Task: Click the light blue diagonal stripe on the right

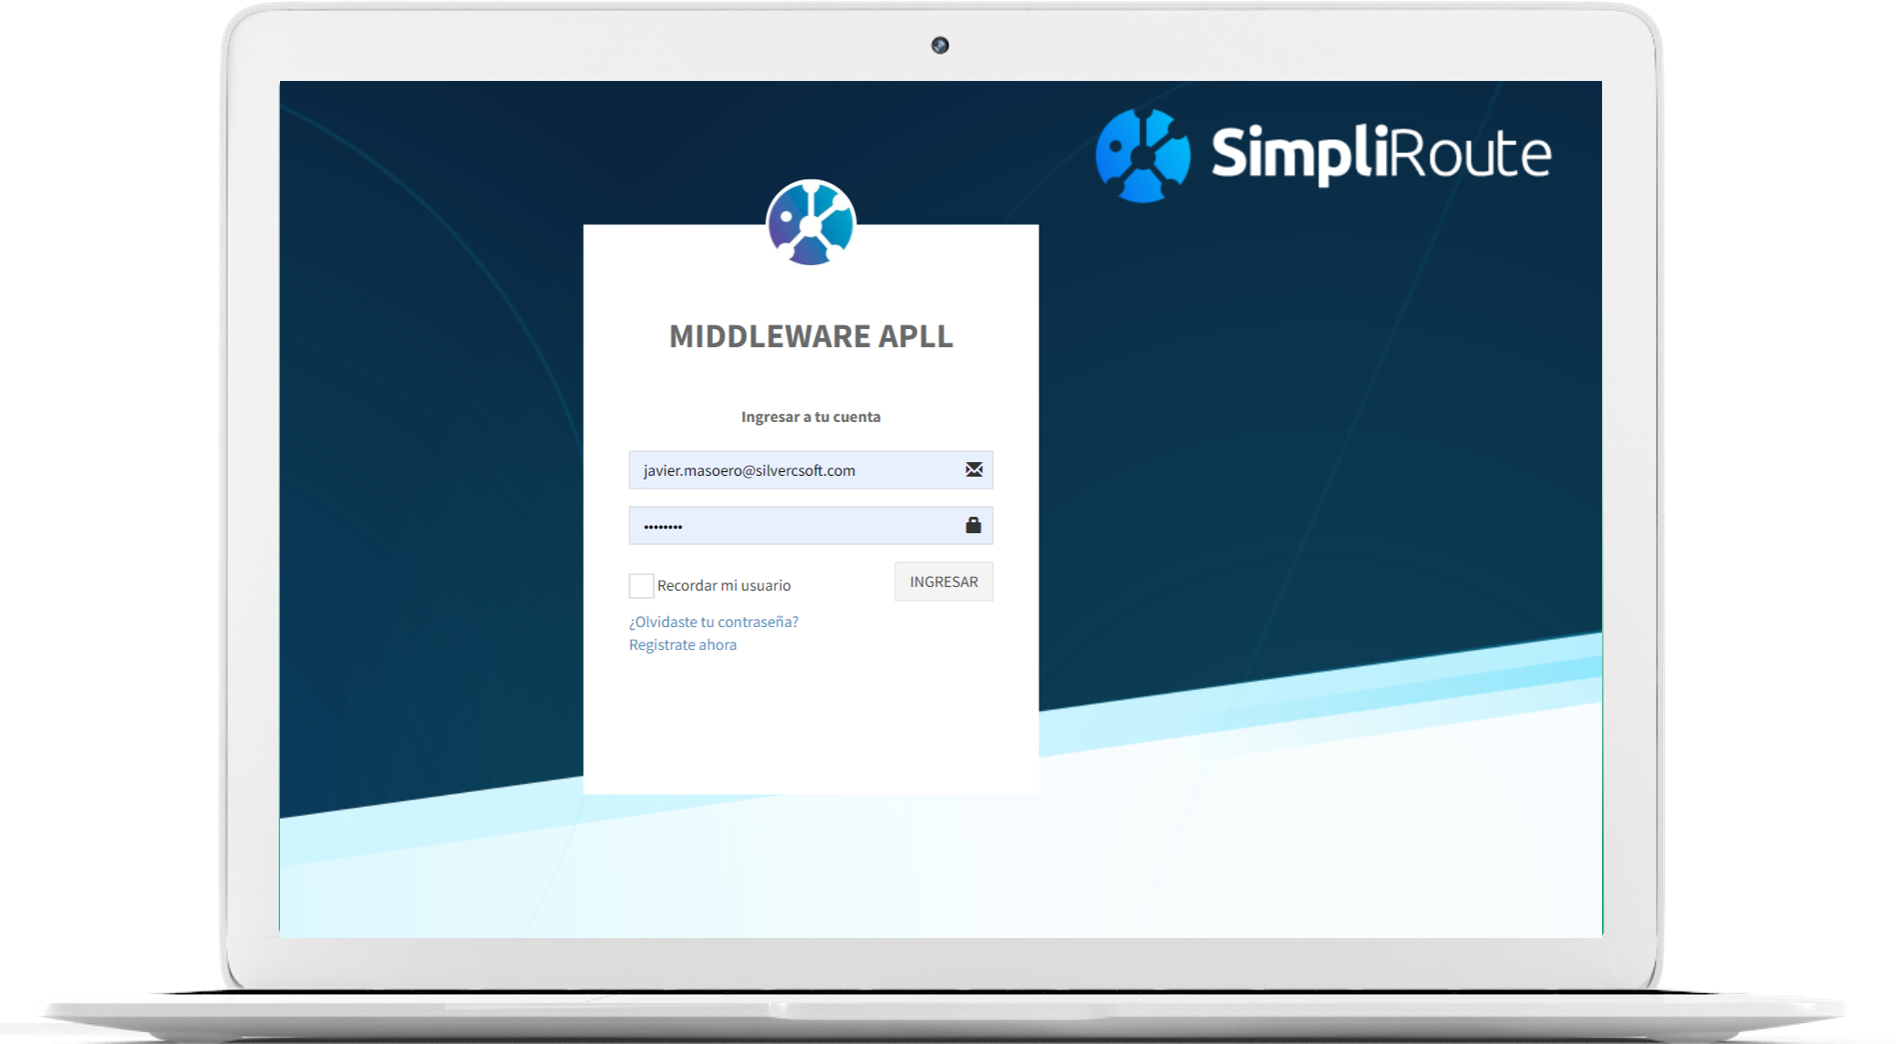Action: click(1400, 690)
